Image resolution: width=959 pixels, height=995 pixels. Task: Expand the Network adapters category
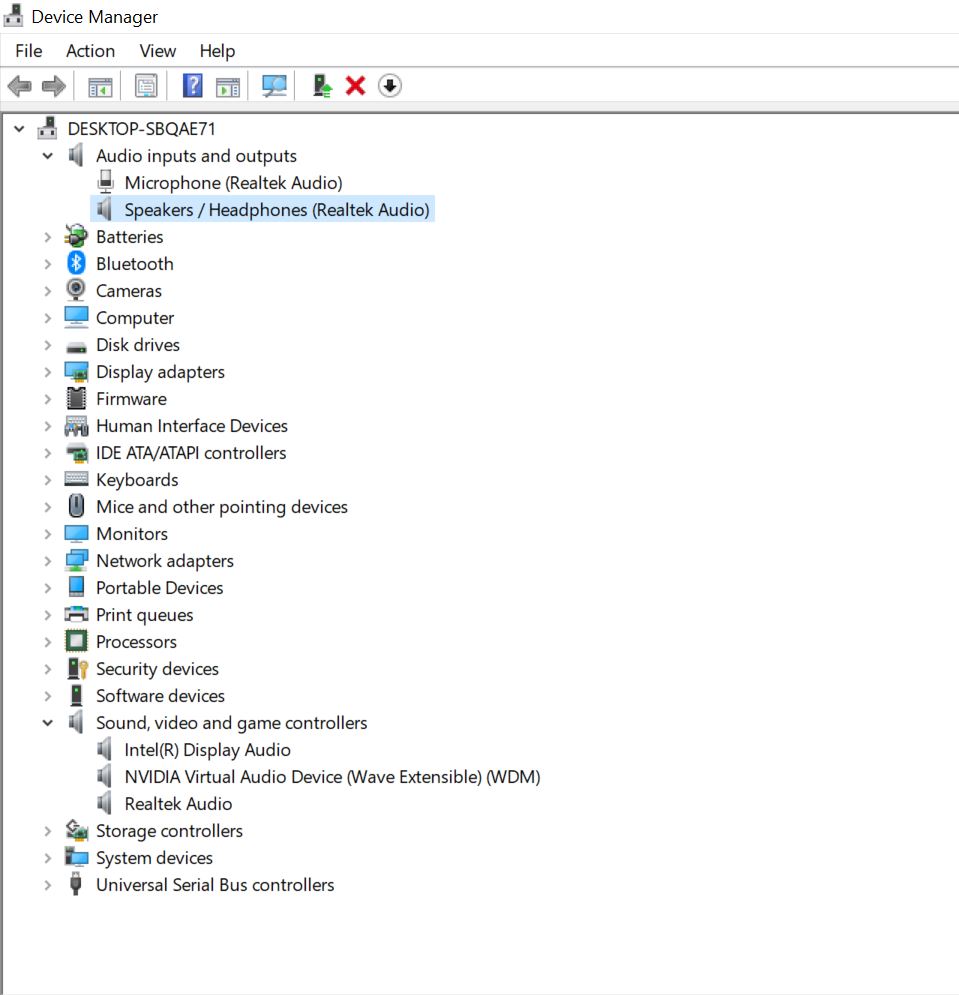tap(48, 561)
